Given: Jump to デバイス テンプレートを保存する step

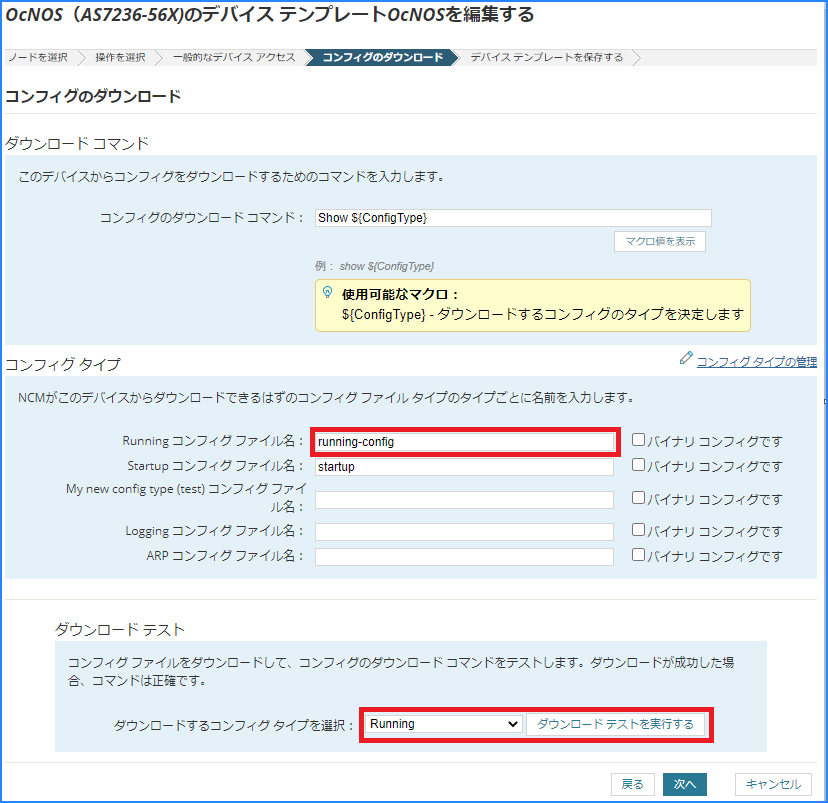Looking at the screenshot, I should pyautogui.click(x=547, y=57).
